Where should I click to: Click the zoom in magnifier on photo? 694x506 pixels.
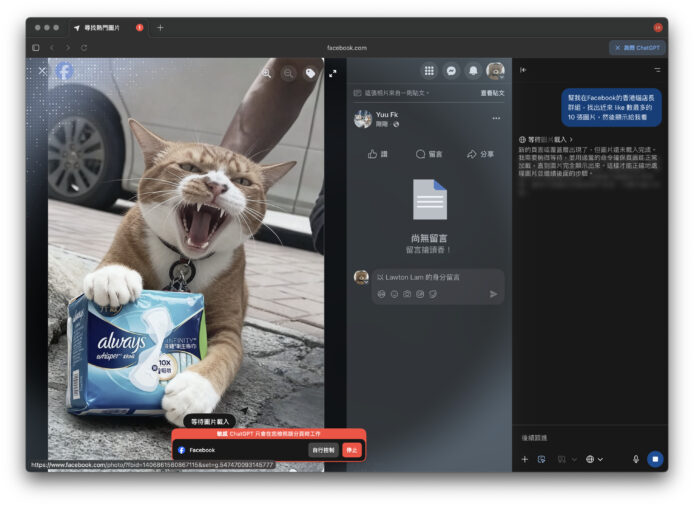pos(267,73)
